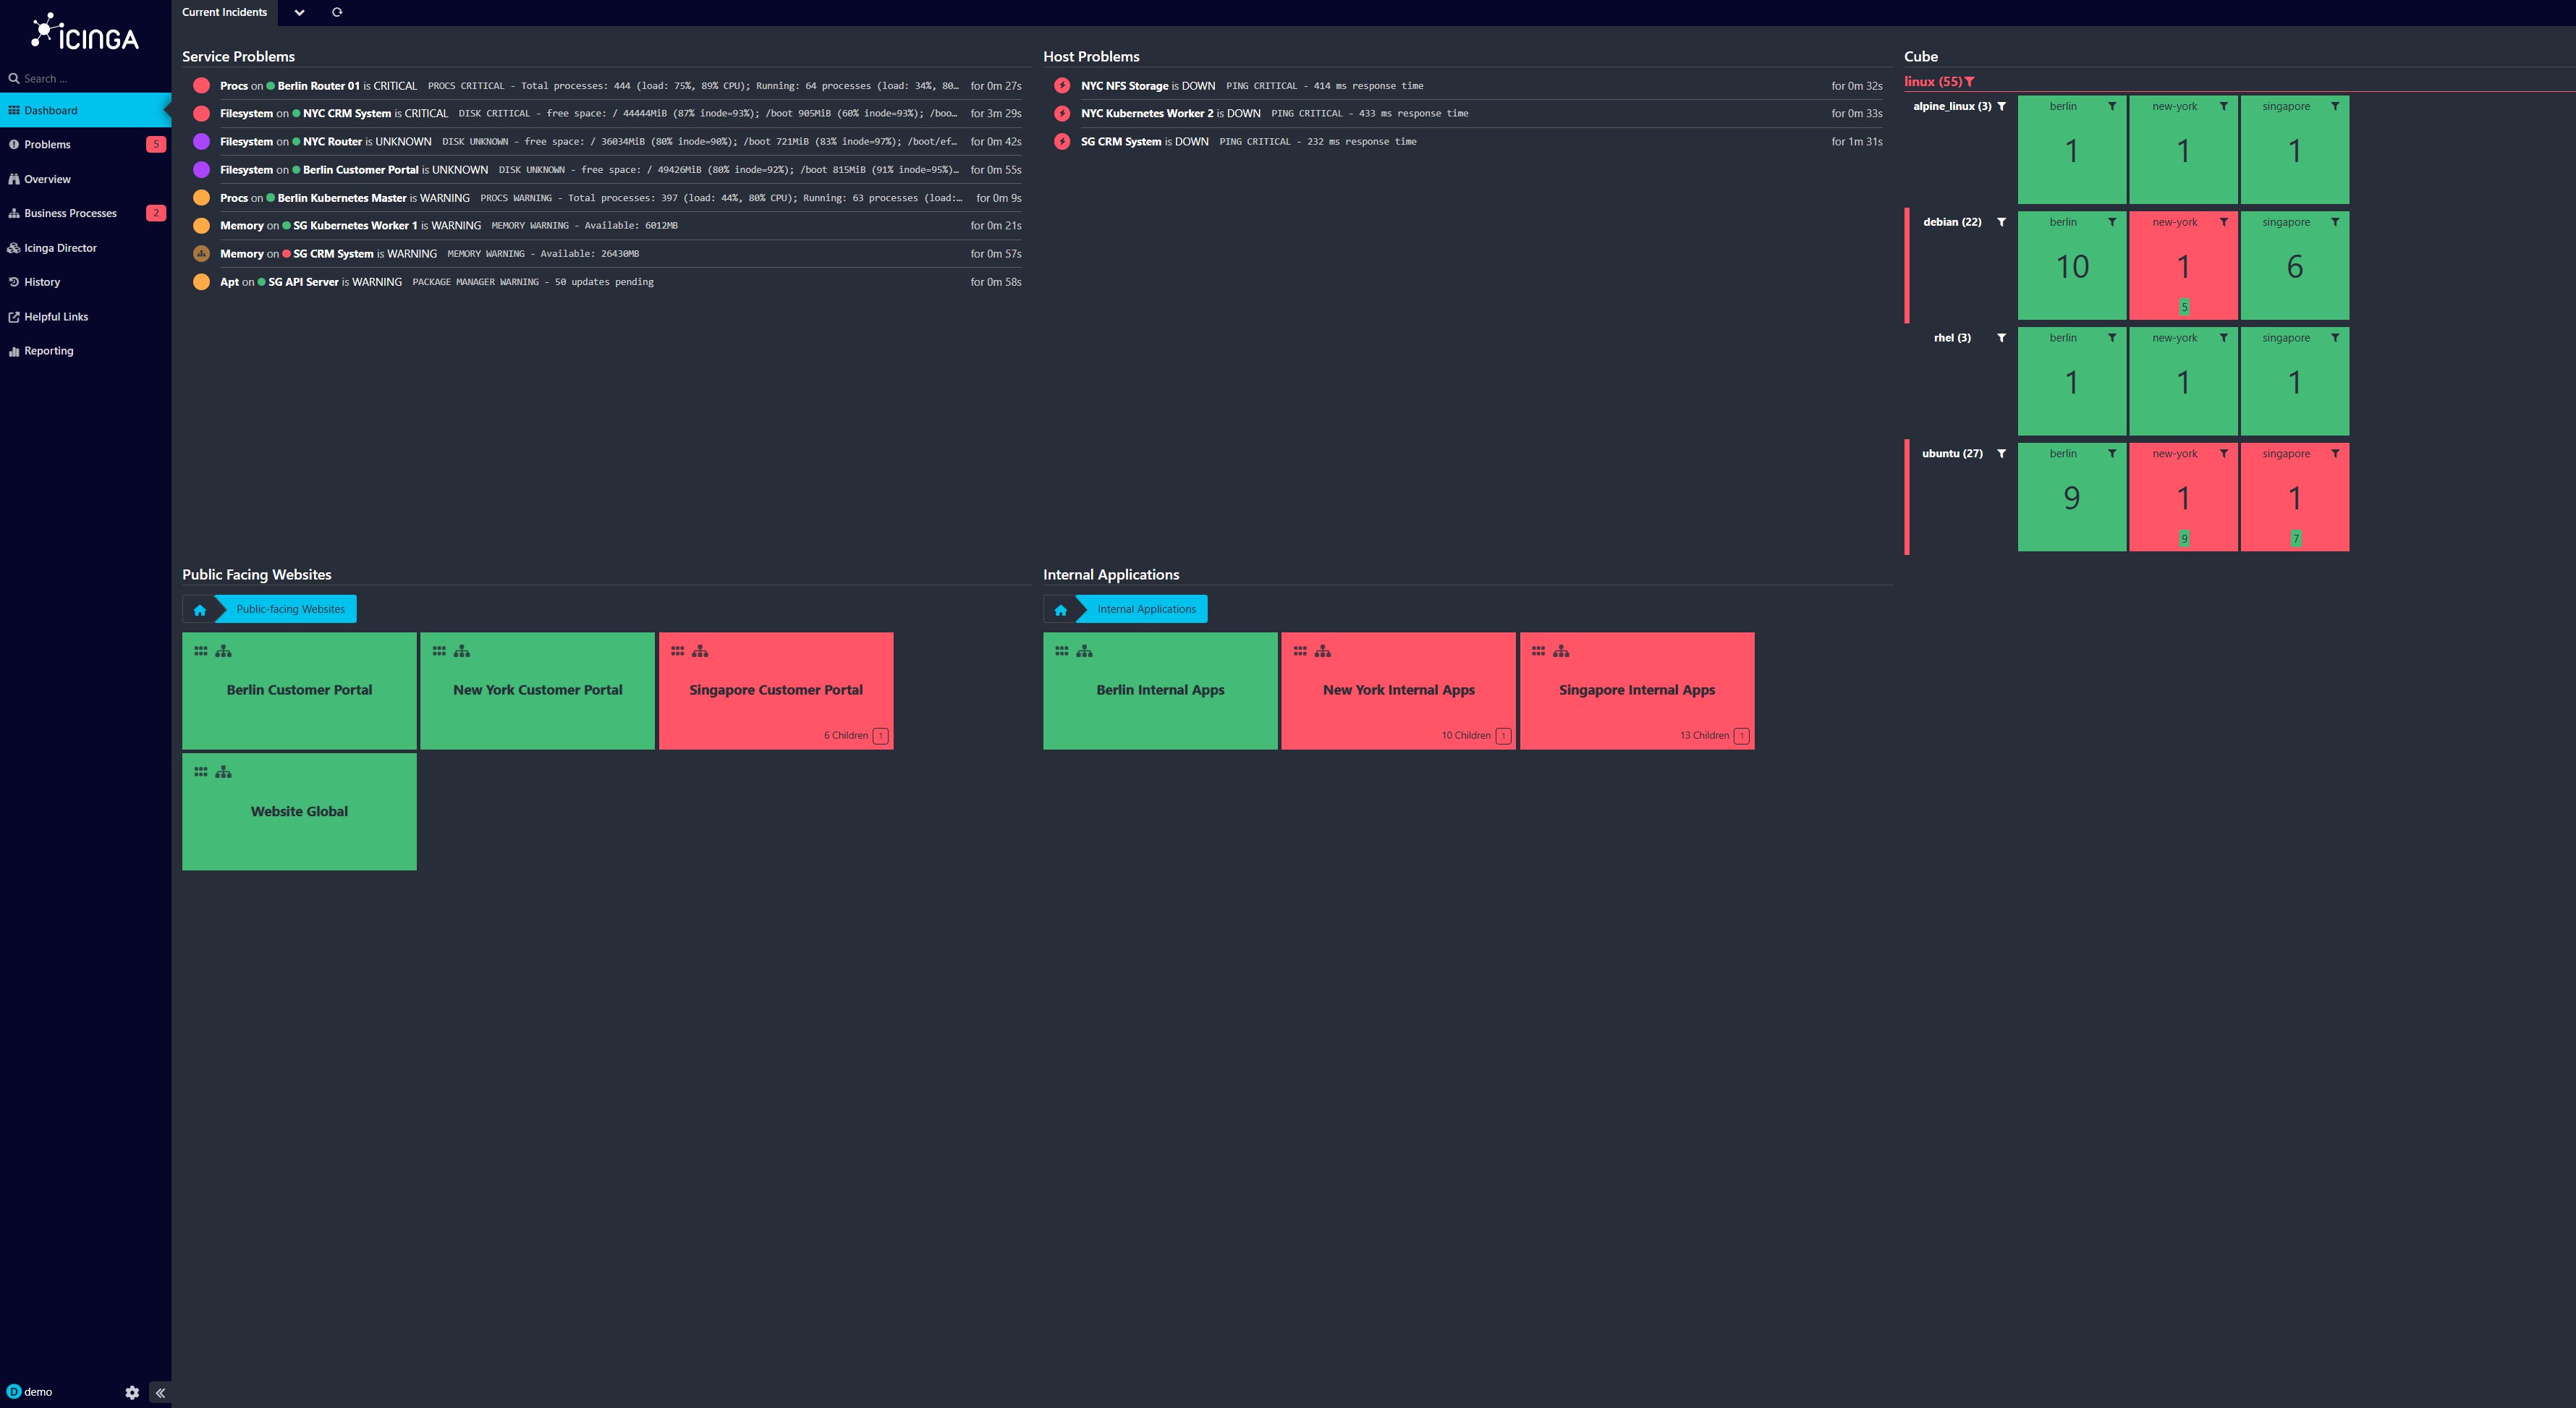Screen dimensions: 2576x1408
Task: Click tree icon on Berlin Customer Portal tile
Action: pos(224,651)
